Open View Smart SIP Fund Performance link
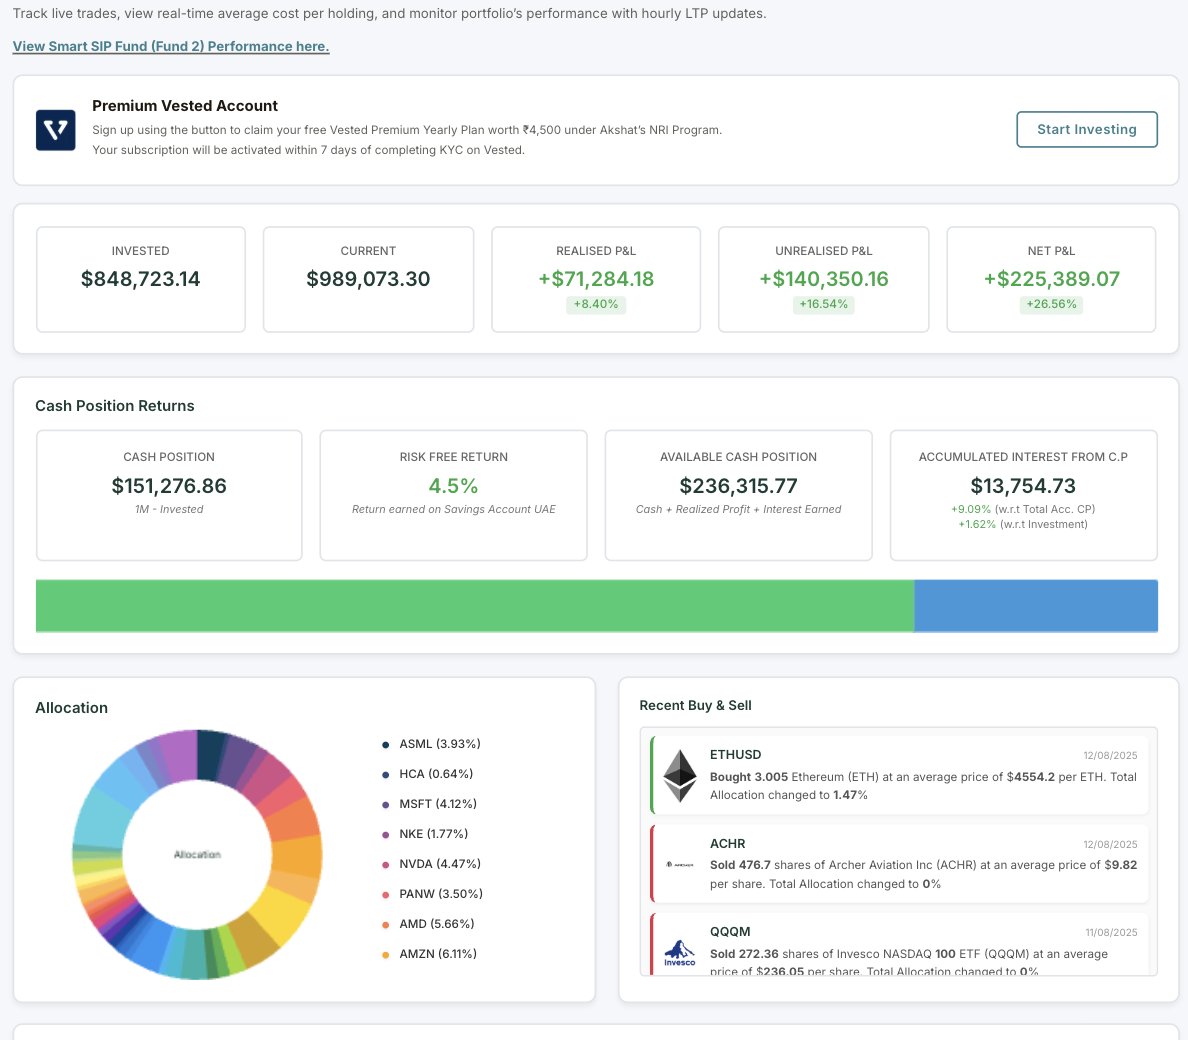1188x1040 pixels. pos(171,46)
